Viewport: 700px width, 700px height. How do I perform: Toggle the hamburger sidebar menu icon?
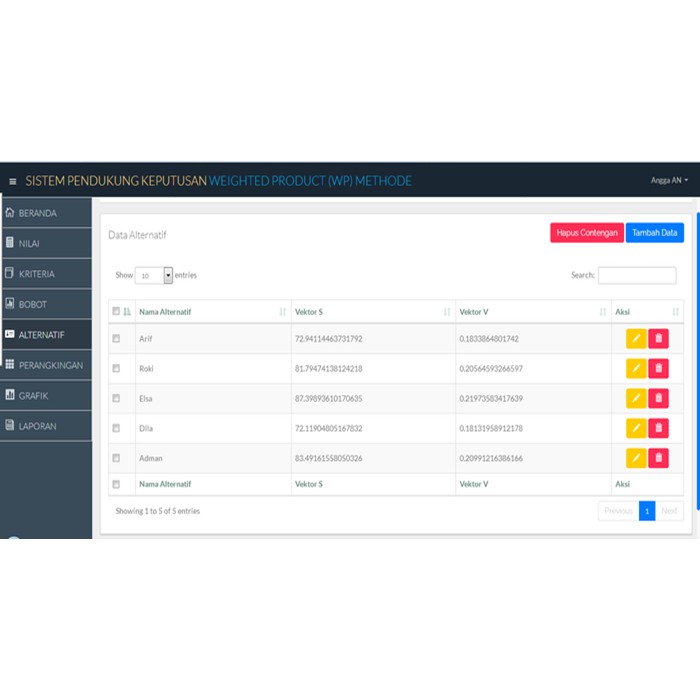[x=12, y=181]
